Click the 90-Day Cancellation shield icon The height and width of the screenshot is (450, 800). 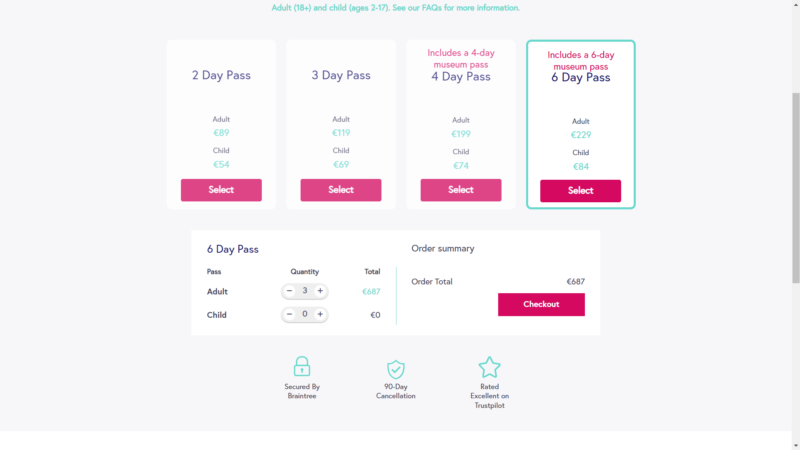click(395, 369)
